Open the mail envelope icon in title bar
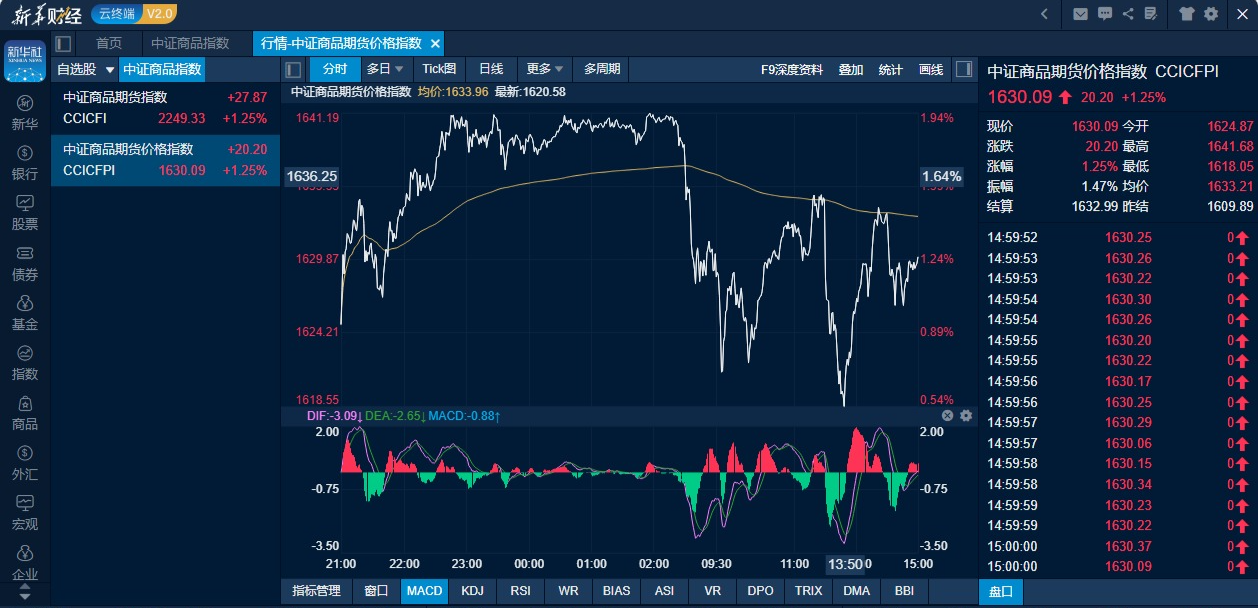Screen dimensions: 1258x608 pyautogui.click(x=1080, y=14)
